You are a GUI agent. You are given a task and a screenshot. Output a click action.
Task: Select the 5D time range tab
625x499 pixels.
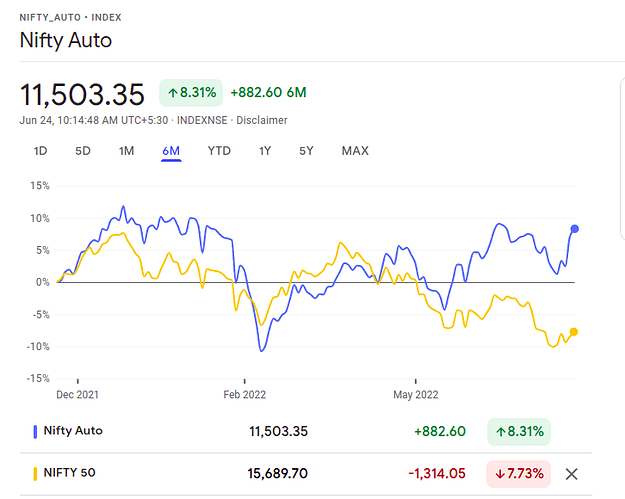[x=83, y=151]
